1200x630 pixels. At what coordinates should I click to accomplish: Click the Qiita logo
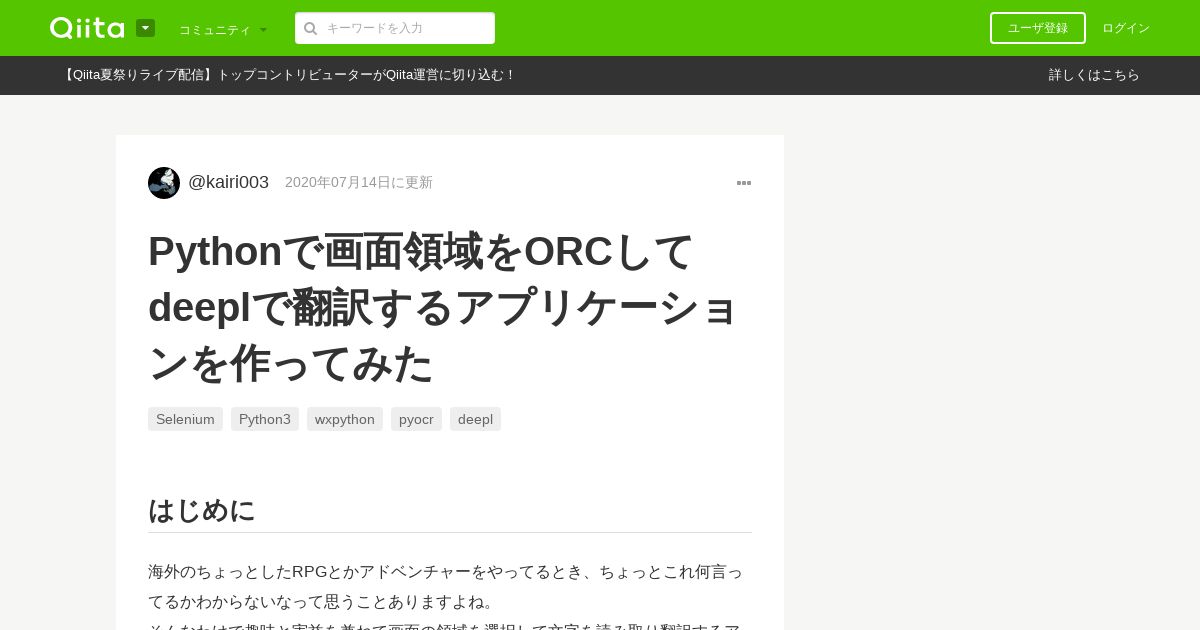coord(87,28)
